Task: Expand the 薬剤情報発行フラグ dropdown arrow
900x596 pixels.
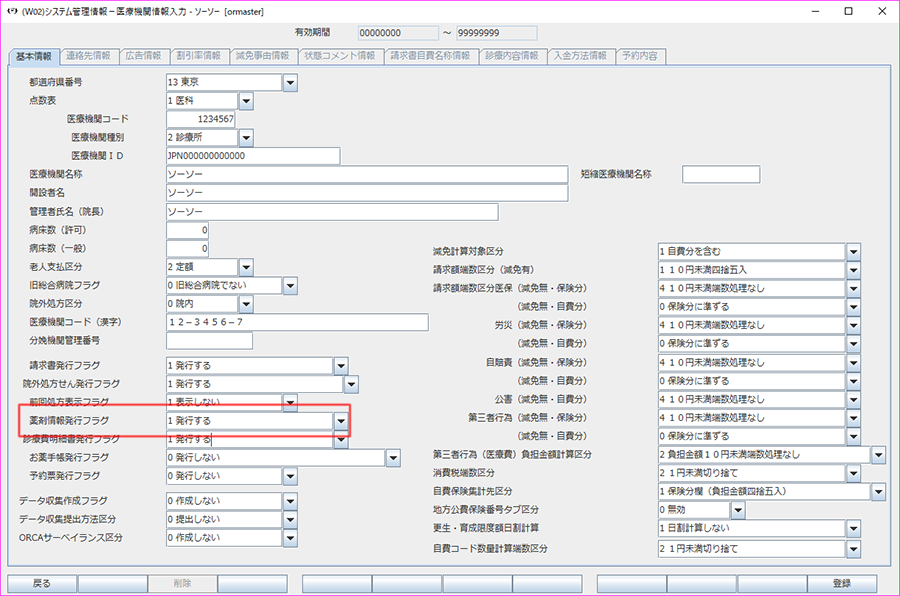Action: (341, 422)
